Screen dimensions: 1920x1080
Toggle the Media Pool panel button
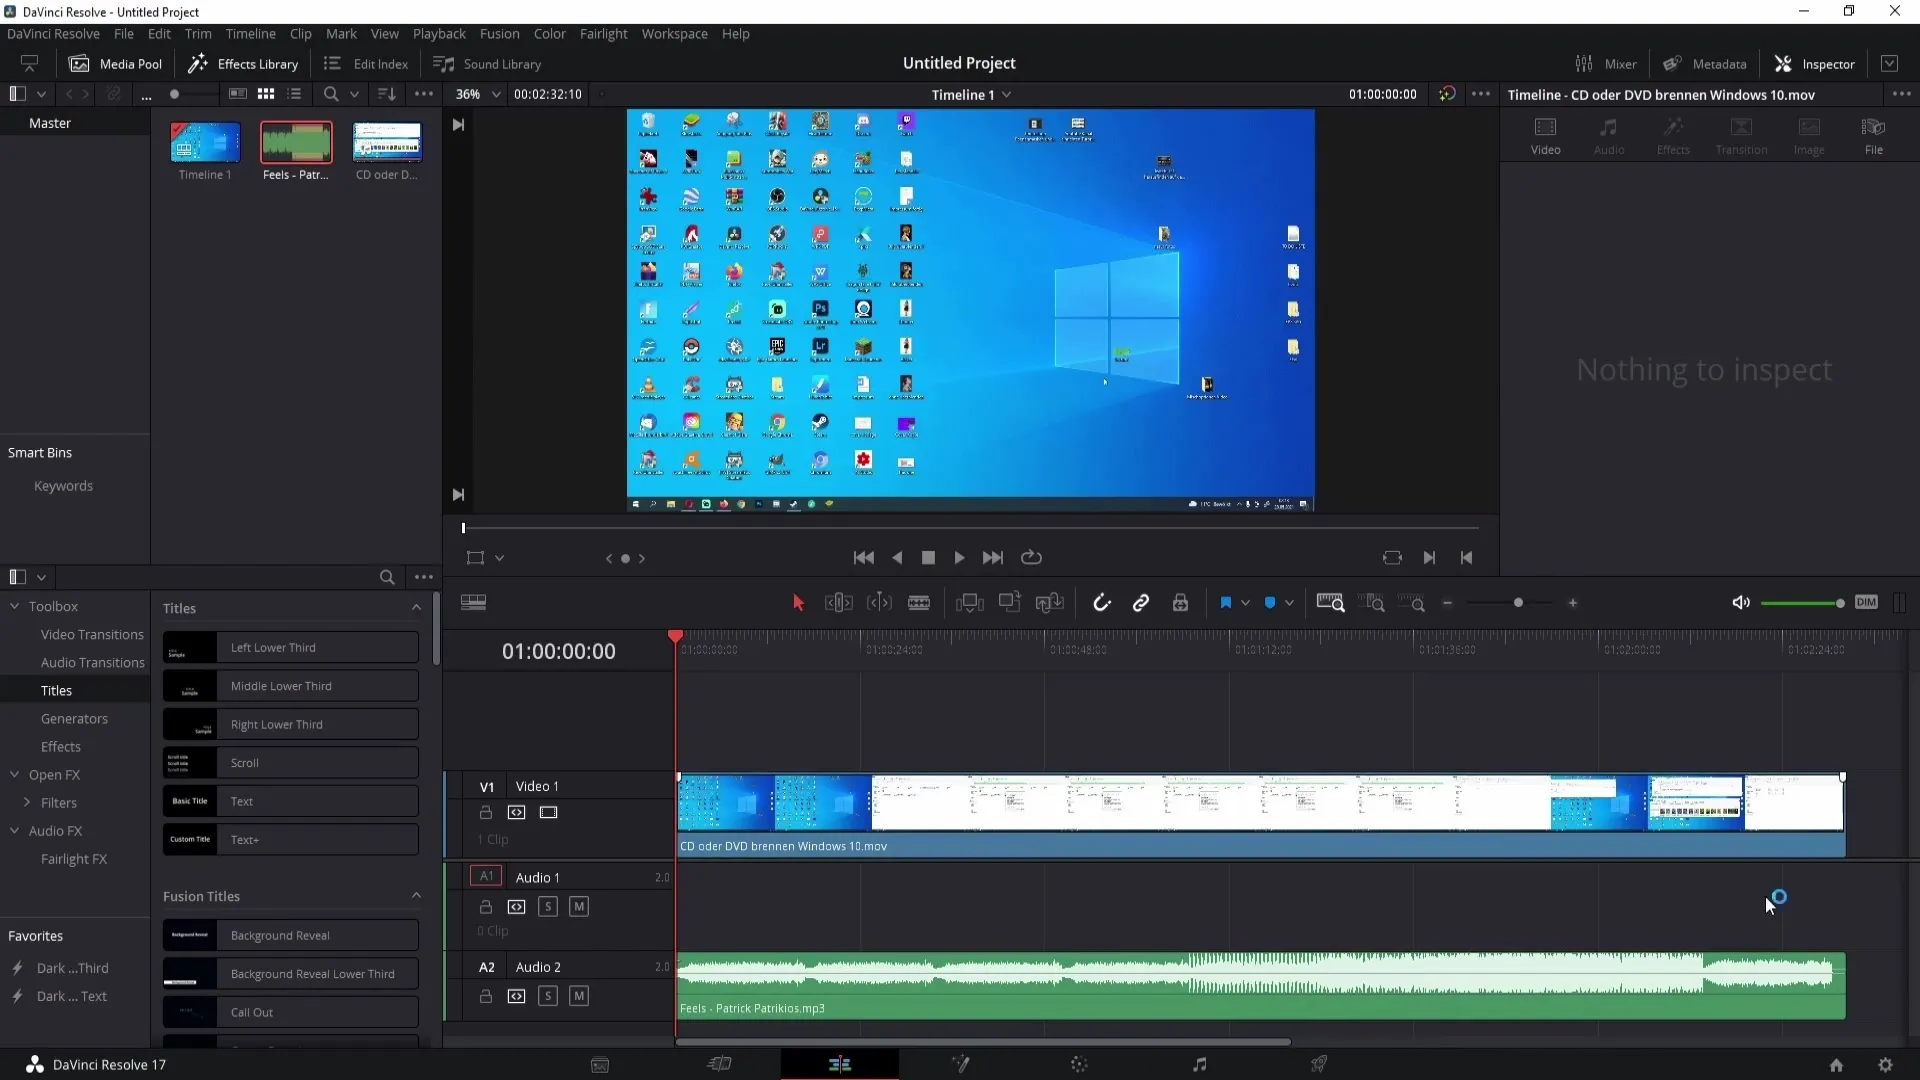115,64
